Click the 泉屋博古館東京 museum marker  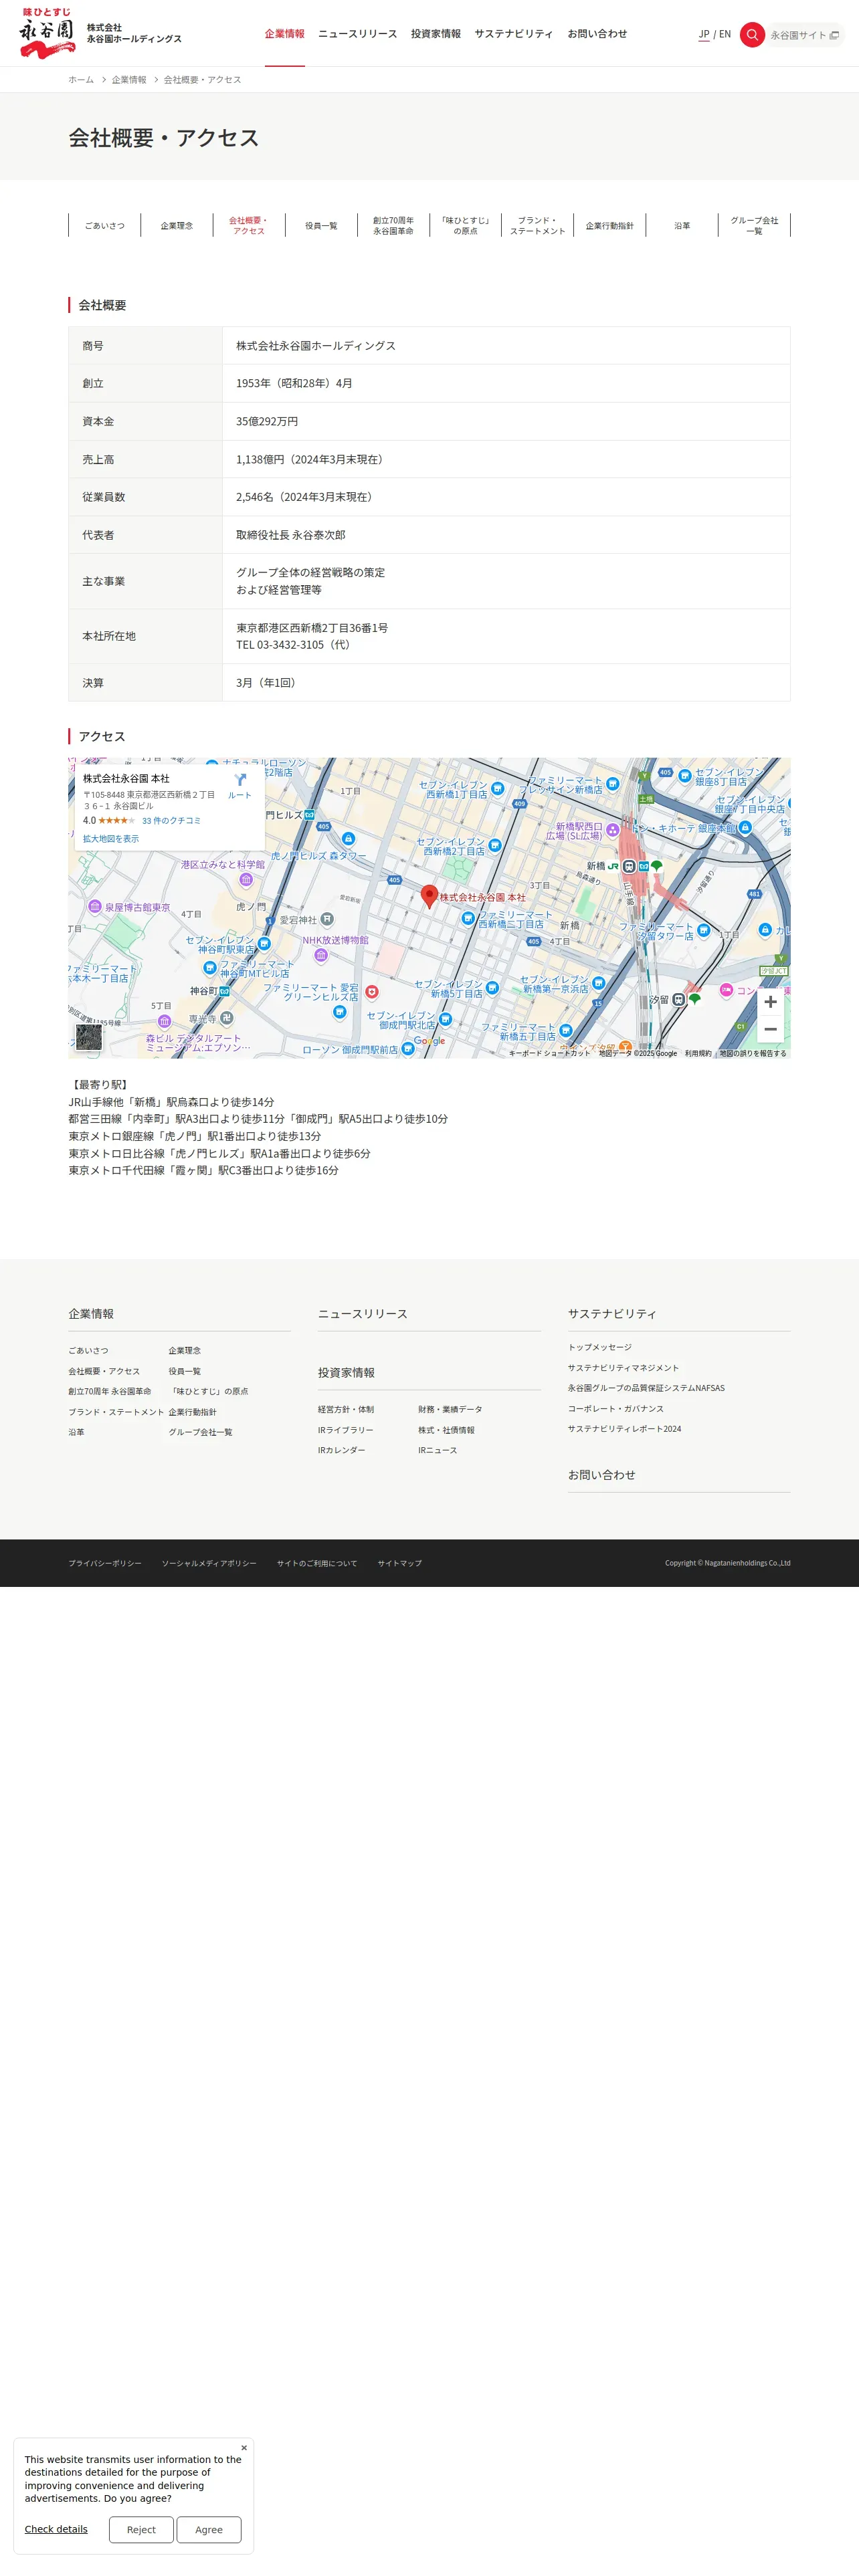pos(94,907)
